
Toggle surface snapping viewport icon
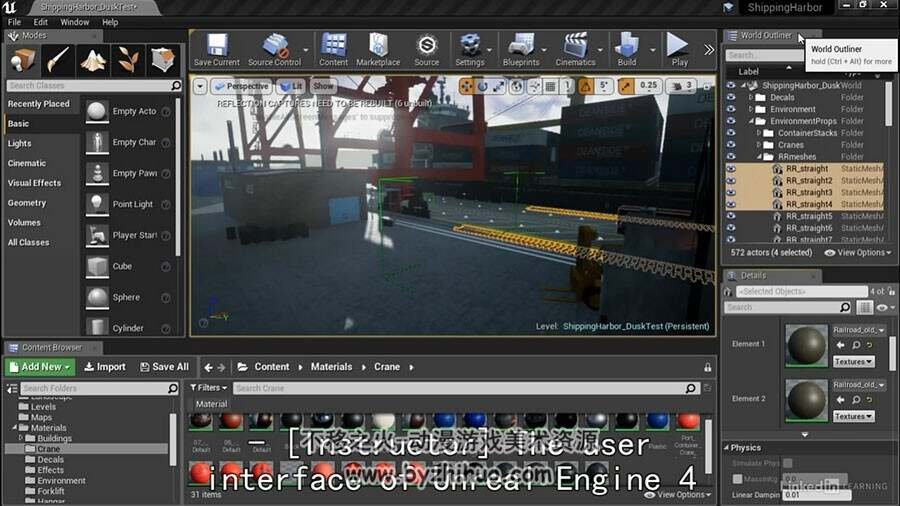(534, 86)
